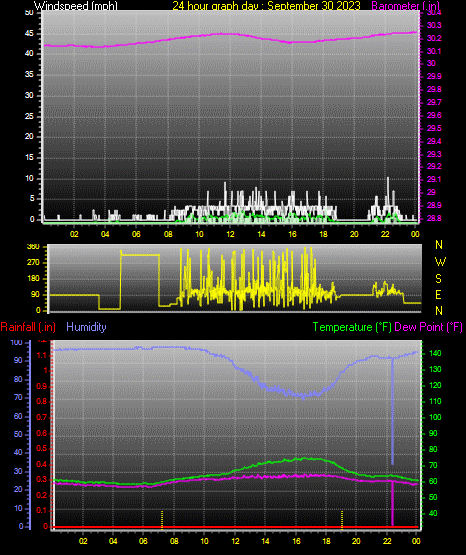Click barometer axis value 29.5
466x555 pixels.
point(434,128)
